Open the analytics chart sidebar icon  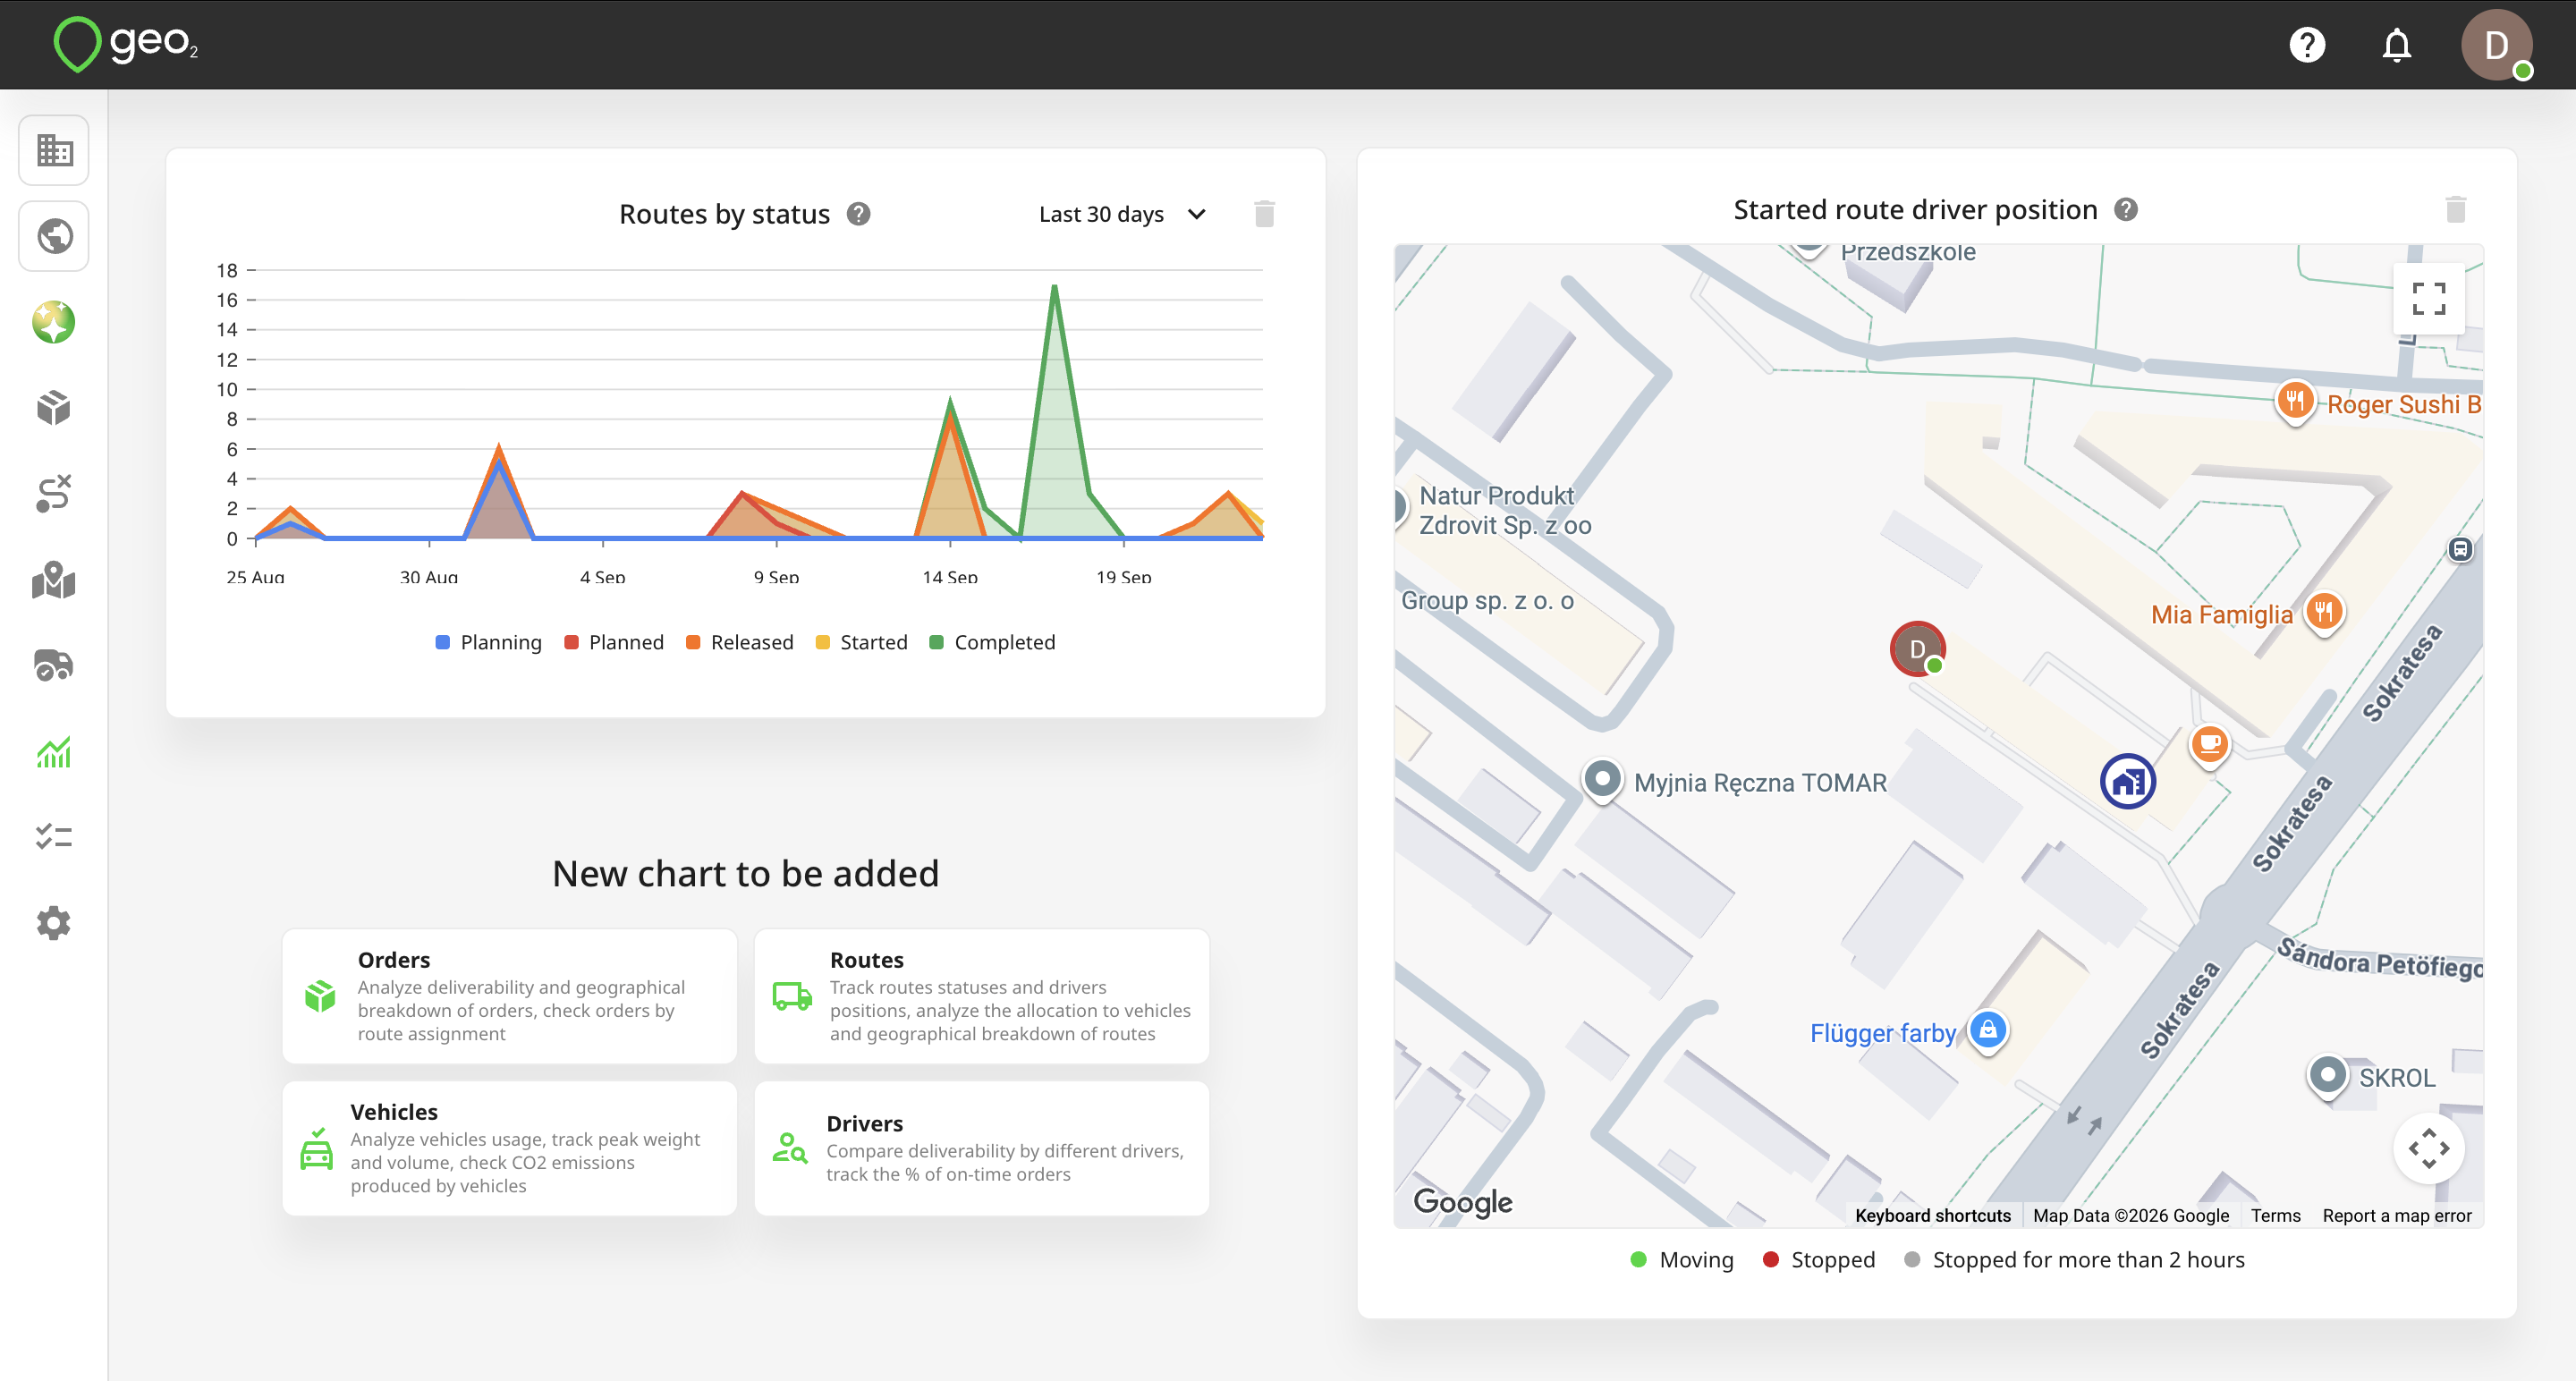[54, 751]
